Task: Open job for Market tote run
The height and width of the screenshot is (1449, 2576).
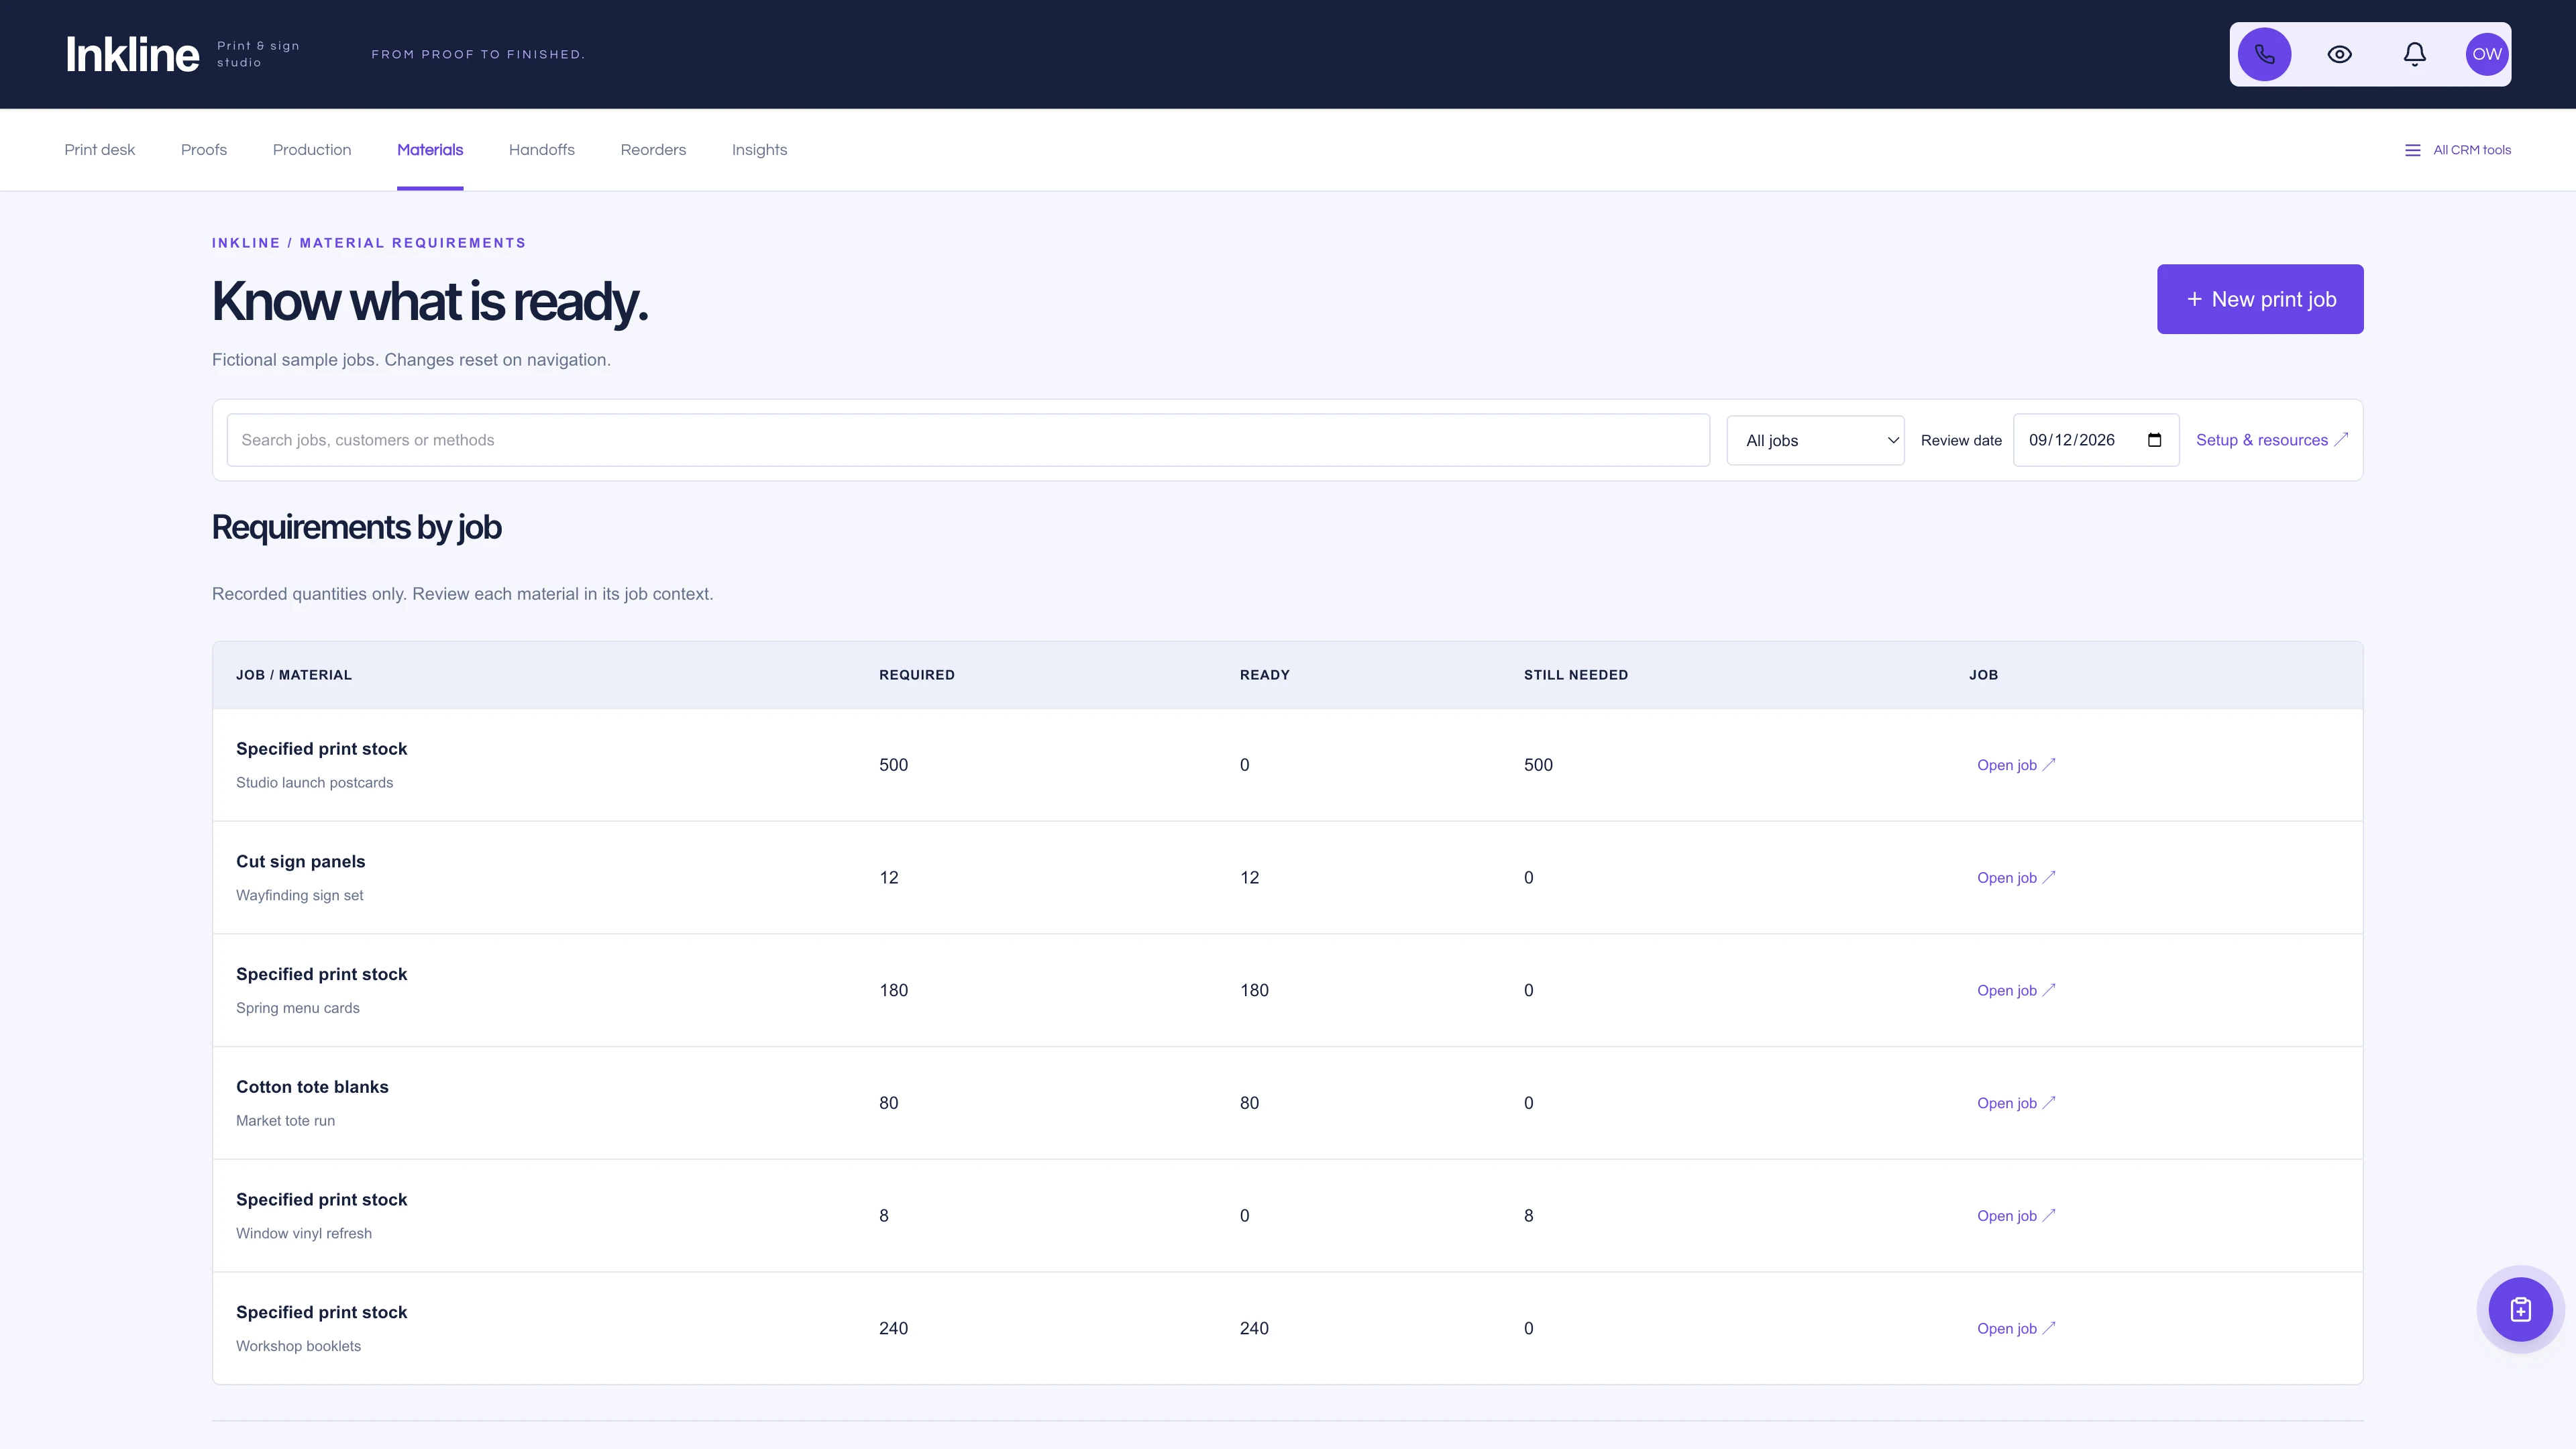Action: click(x=2015, y=1103)
